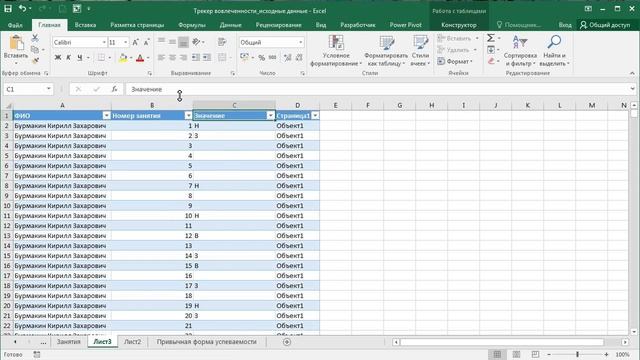Expand the formula bar
This screenshot has width=640, height=360.
click(x=632, y=89)
